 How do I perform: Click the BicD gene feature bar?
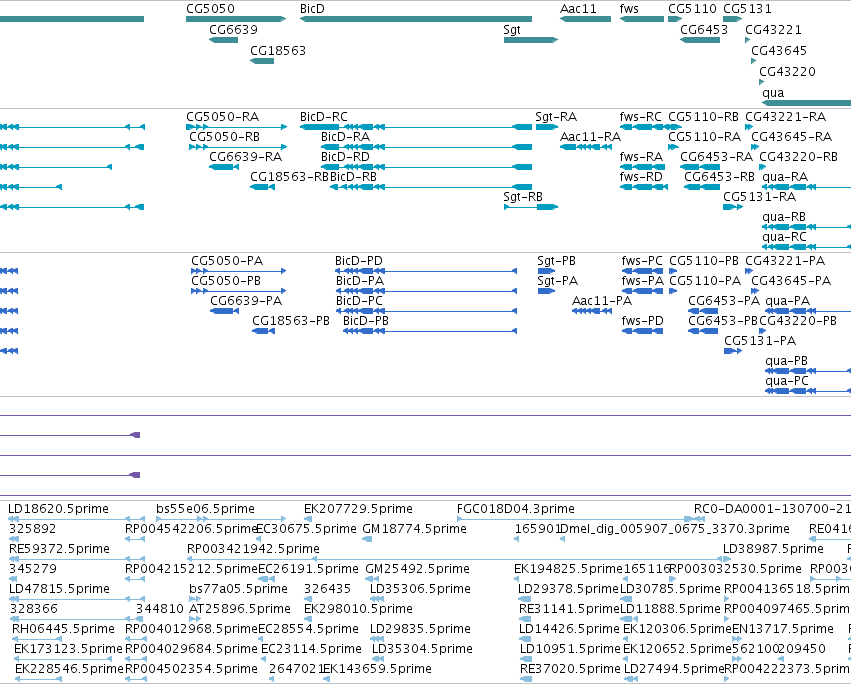tap(416, 19)
